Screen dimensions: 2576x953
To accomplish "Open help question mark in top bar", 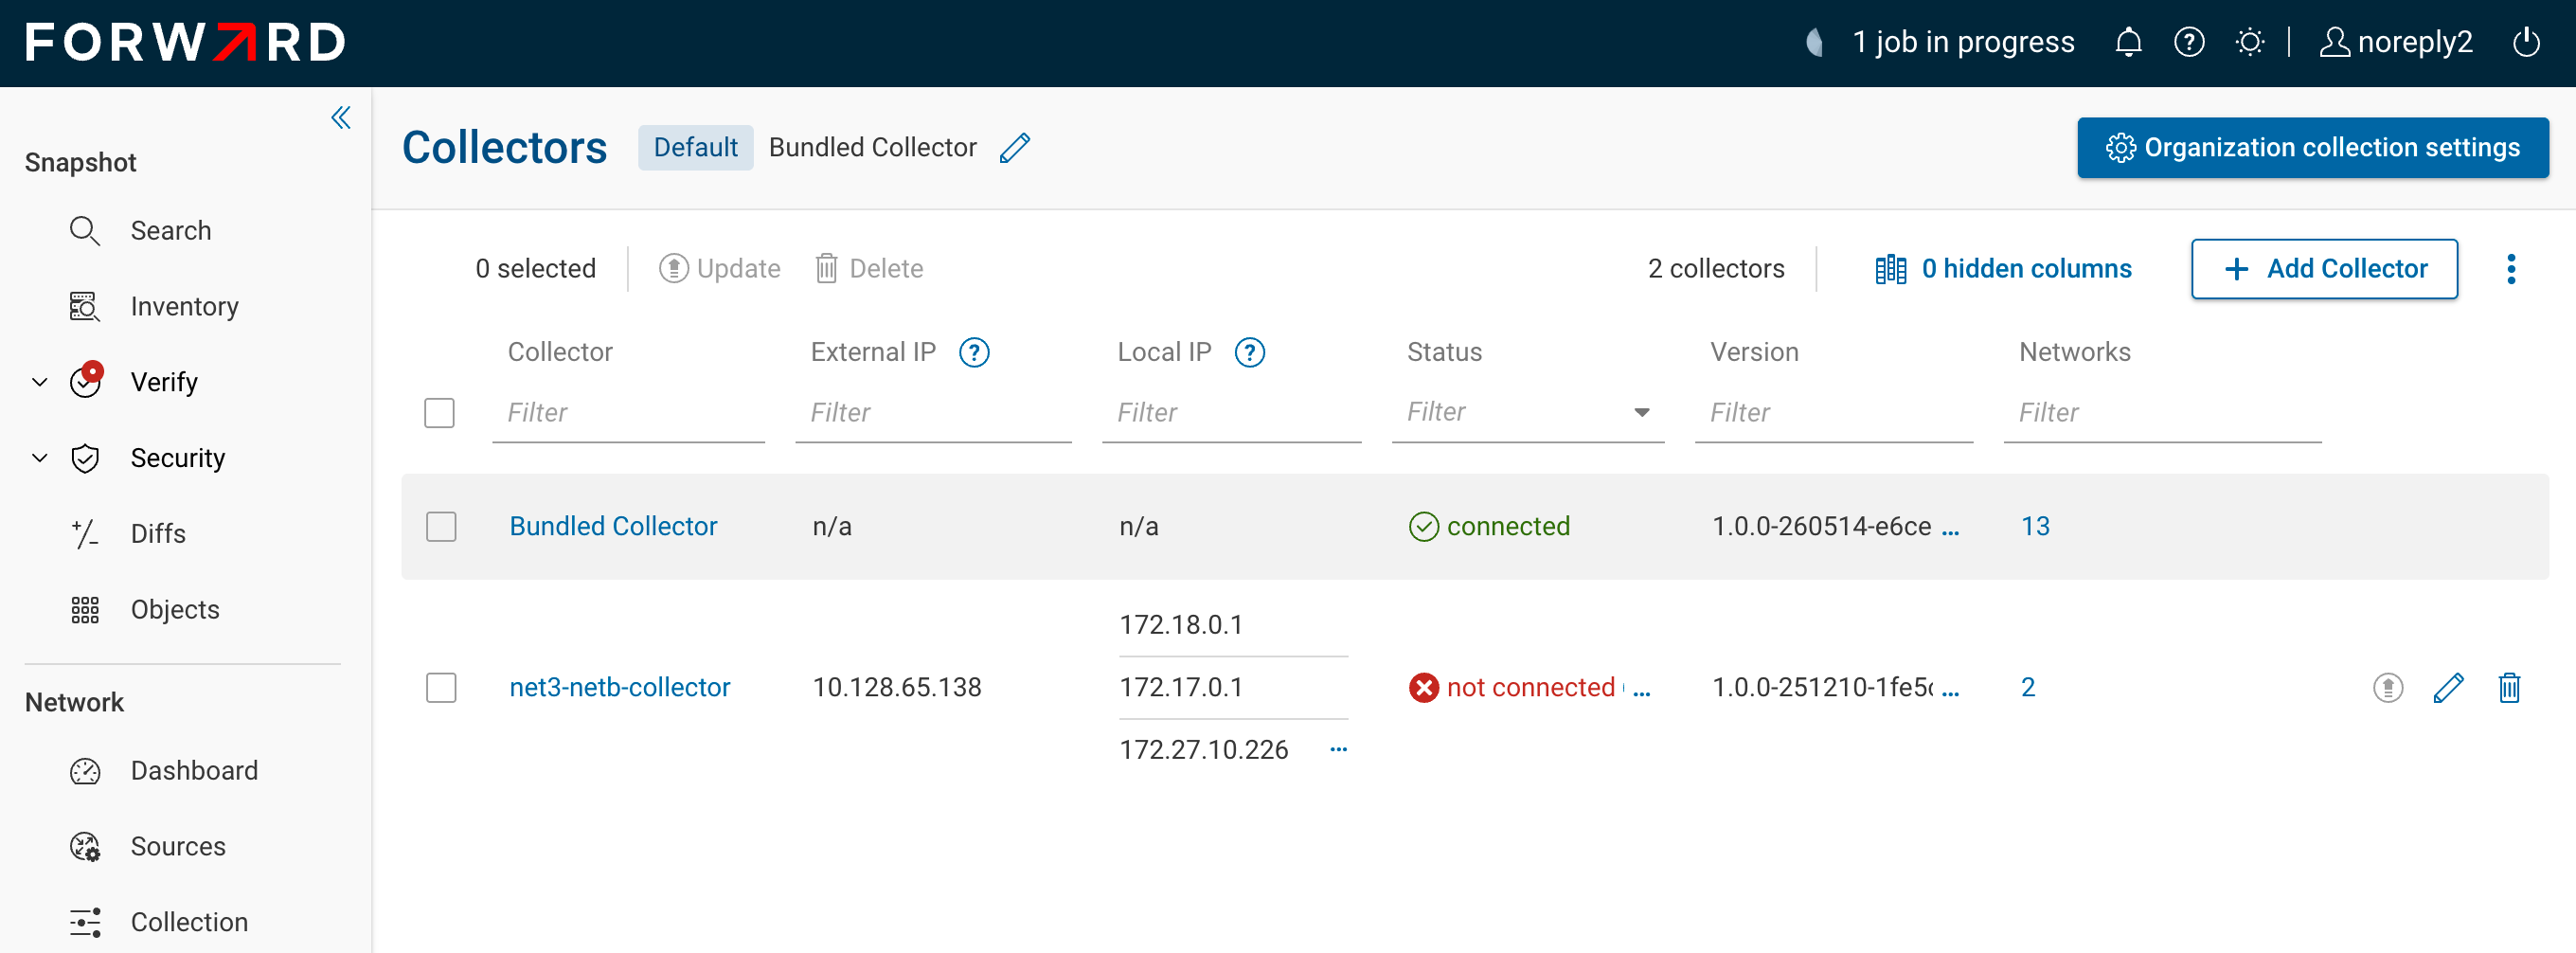I will [x=2189, y=42].
